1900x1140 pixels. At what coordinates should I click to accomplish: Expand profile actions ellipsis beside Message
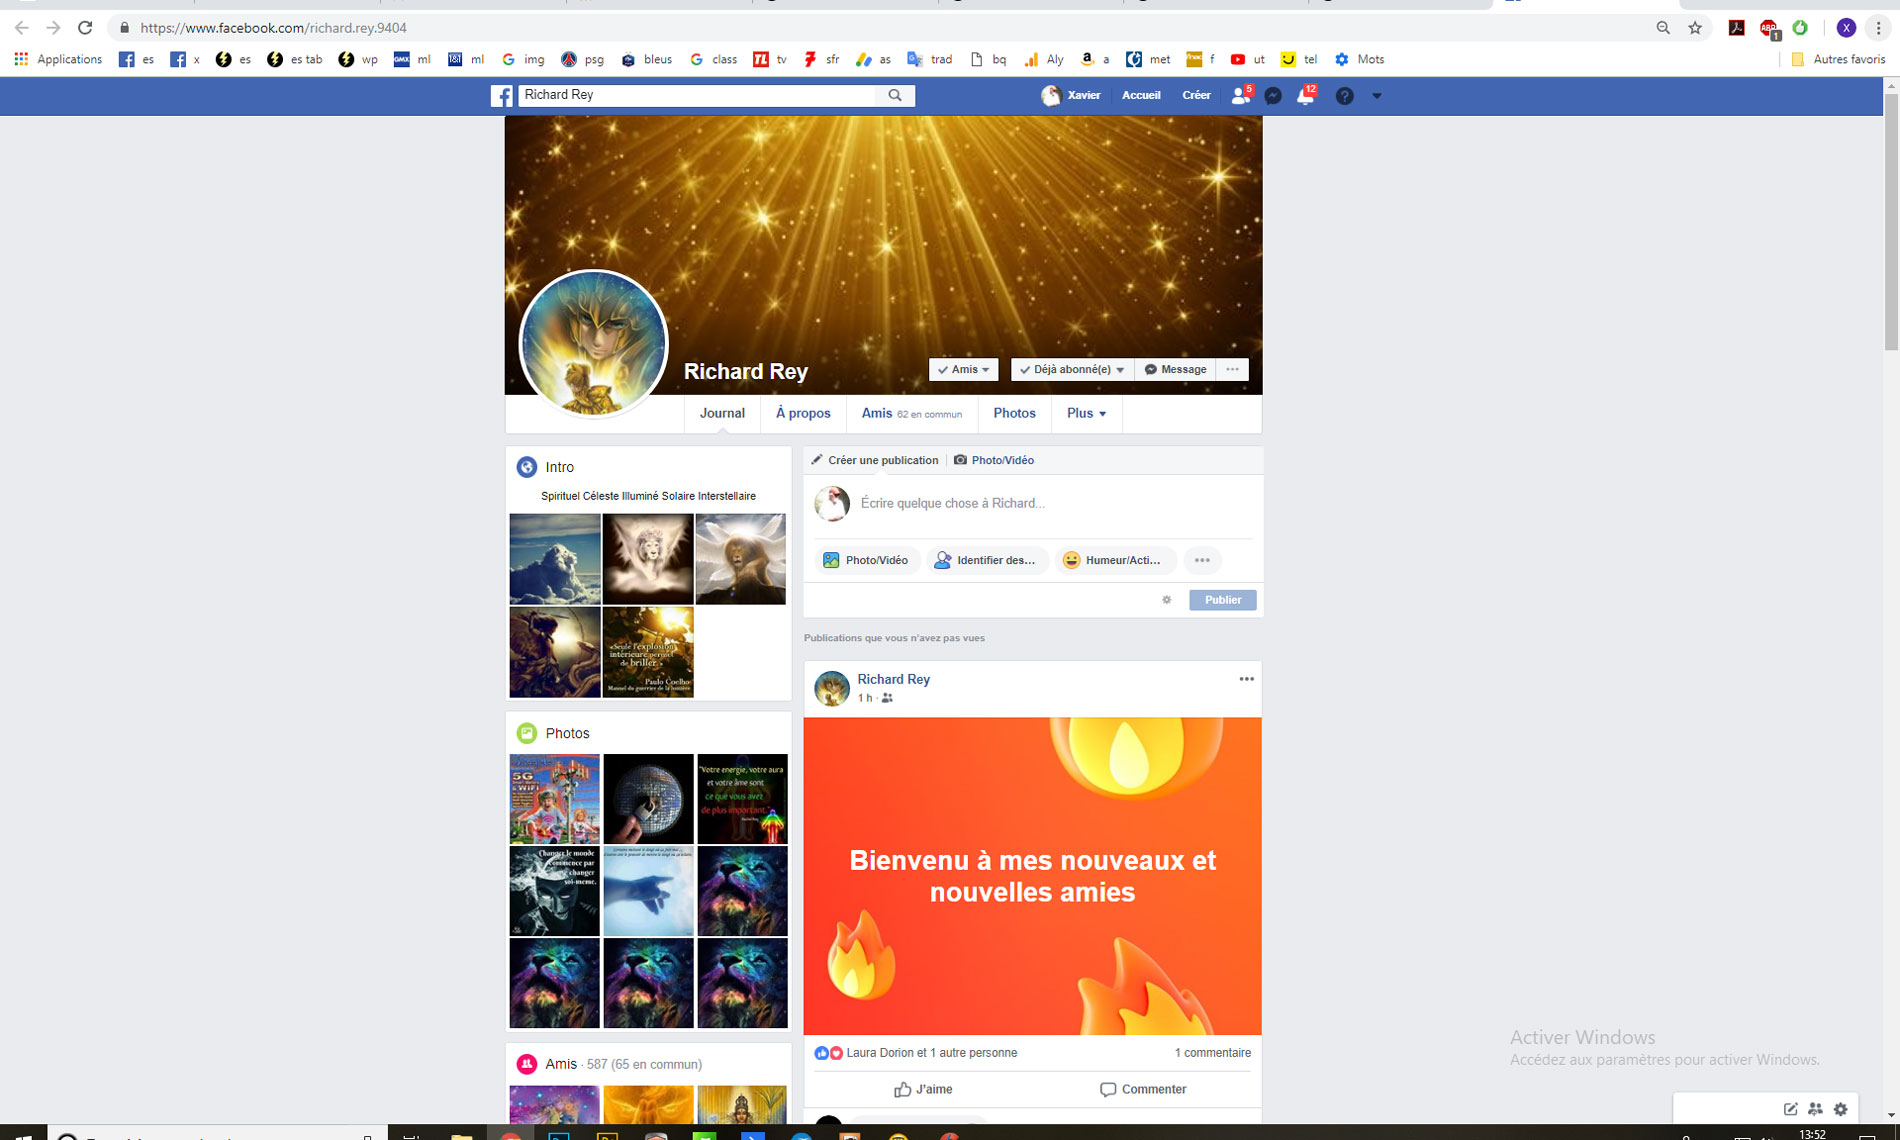pyautogui.click(x=1232, y=370)
